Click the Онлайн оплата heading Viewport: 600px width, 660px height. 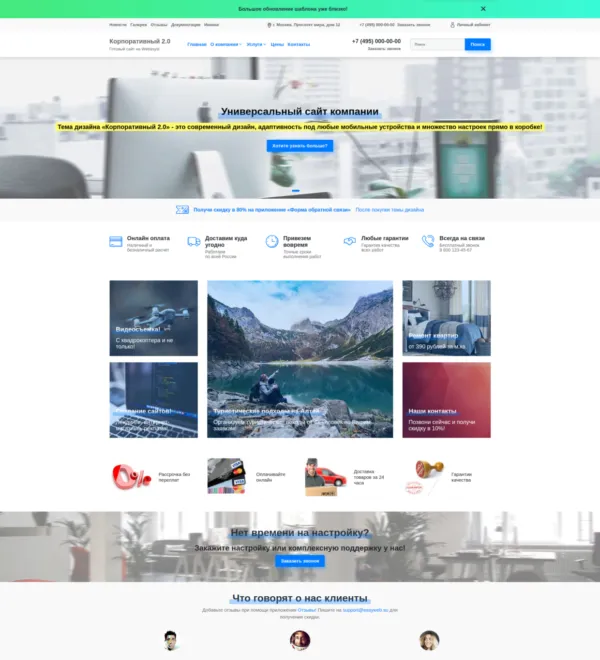(x=148, y=238)
